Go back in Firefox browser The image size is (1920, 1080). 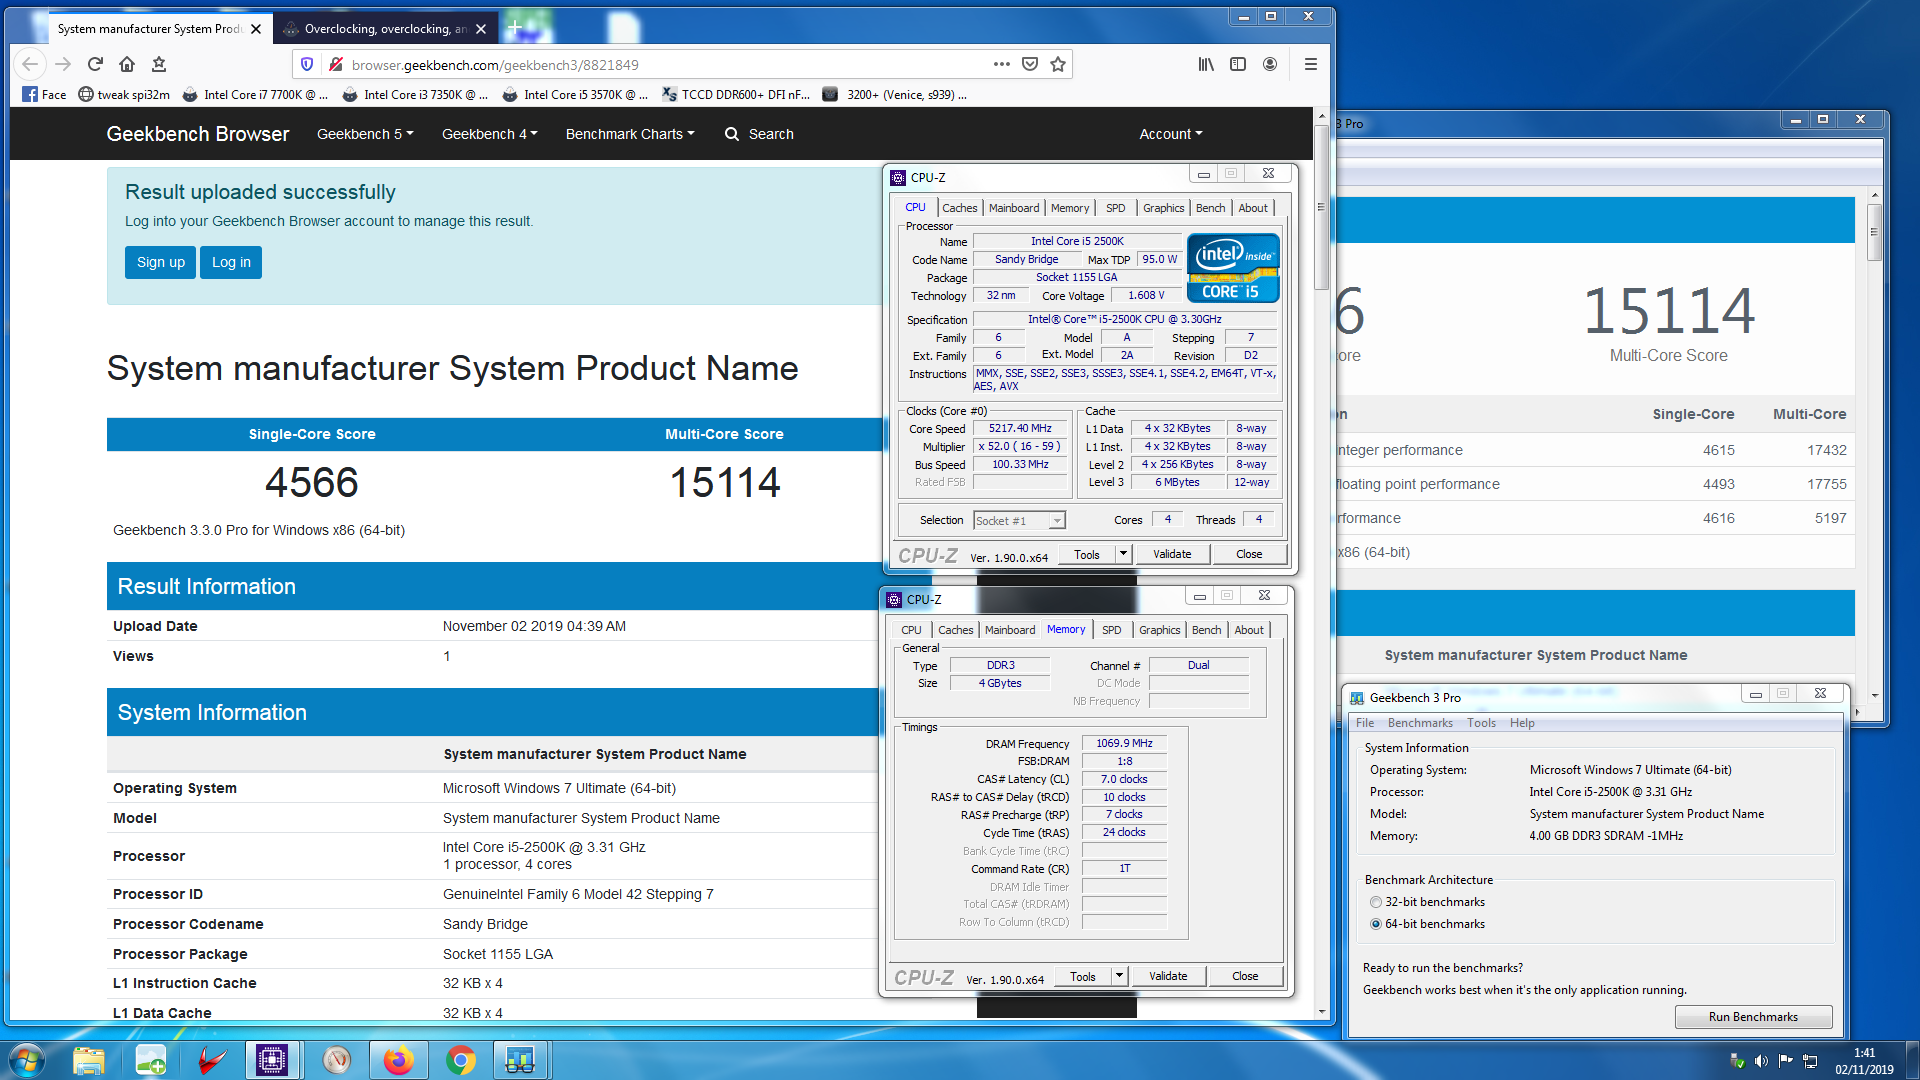[30, 64]
